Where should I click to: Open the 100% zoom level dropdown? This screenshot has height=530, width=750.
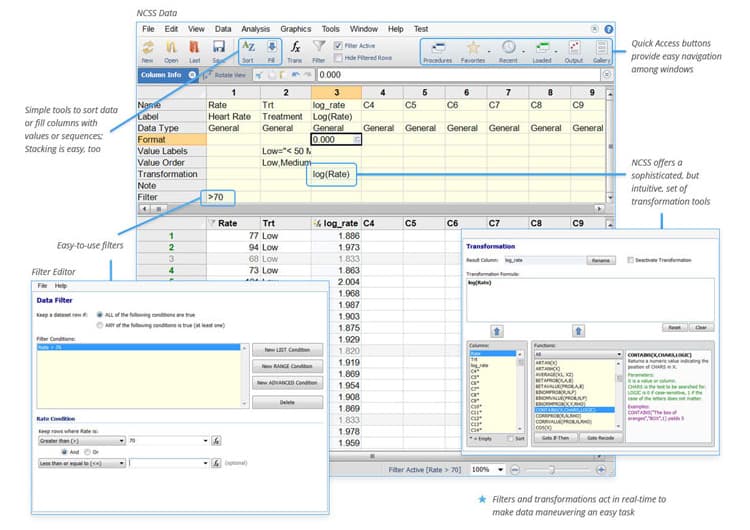(x=487, y=470)
